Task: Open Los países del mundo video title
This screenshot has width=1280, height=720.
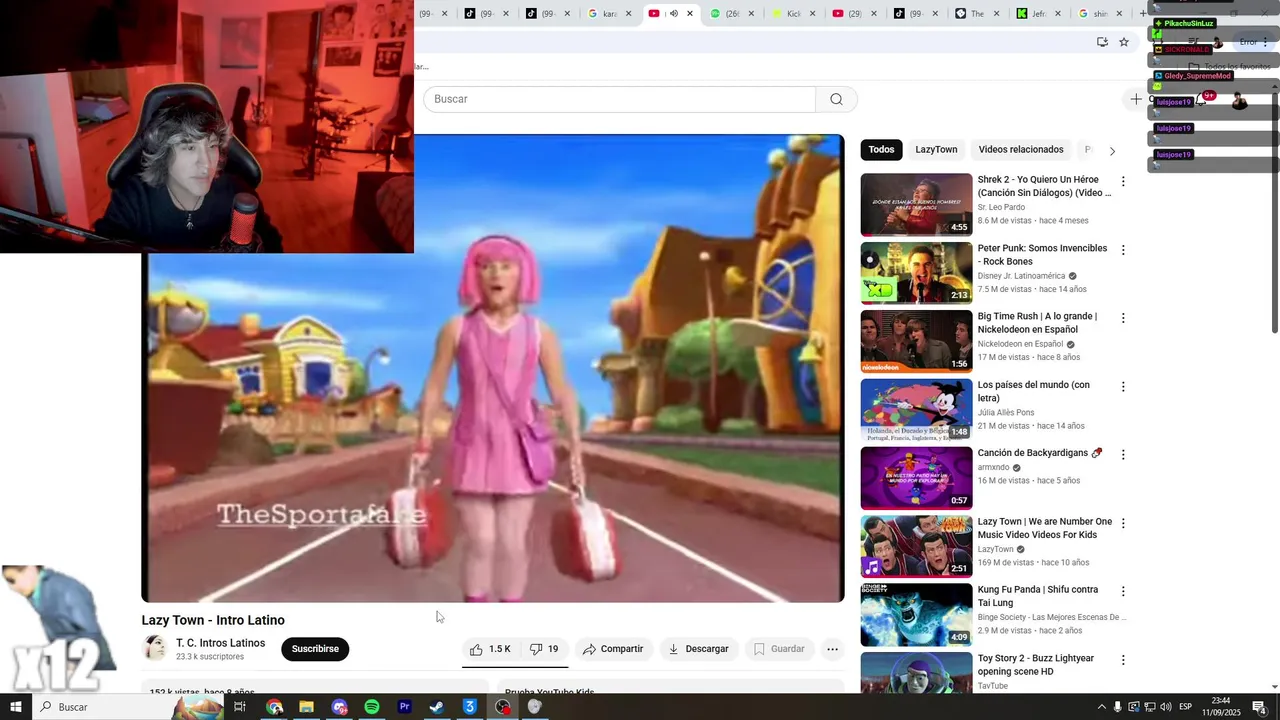Action: [x=1034, y=391]
